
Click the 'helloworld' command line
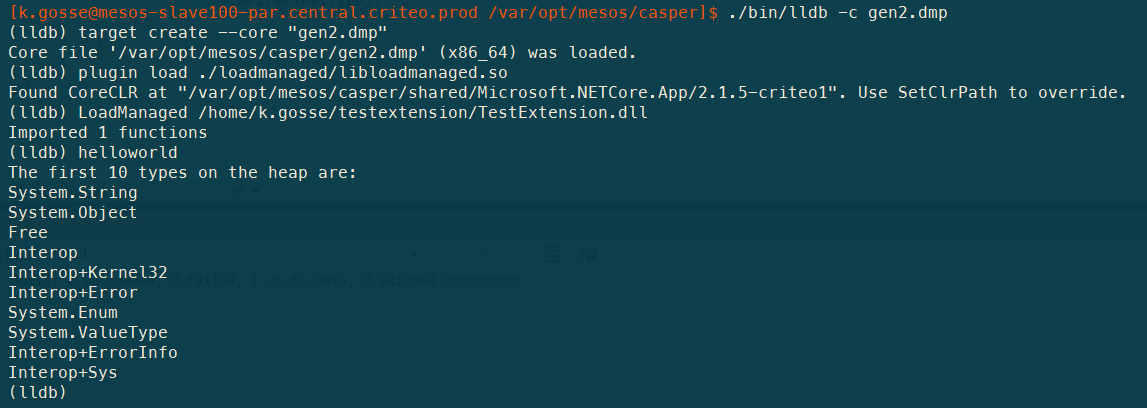click(93, 153)
